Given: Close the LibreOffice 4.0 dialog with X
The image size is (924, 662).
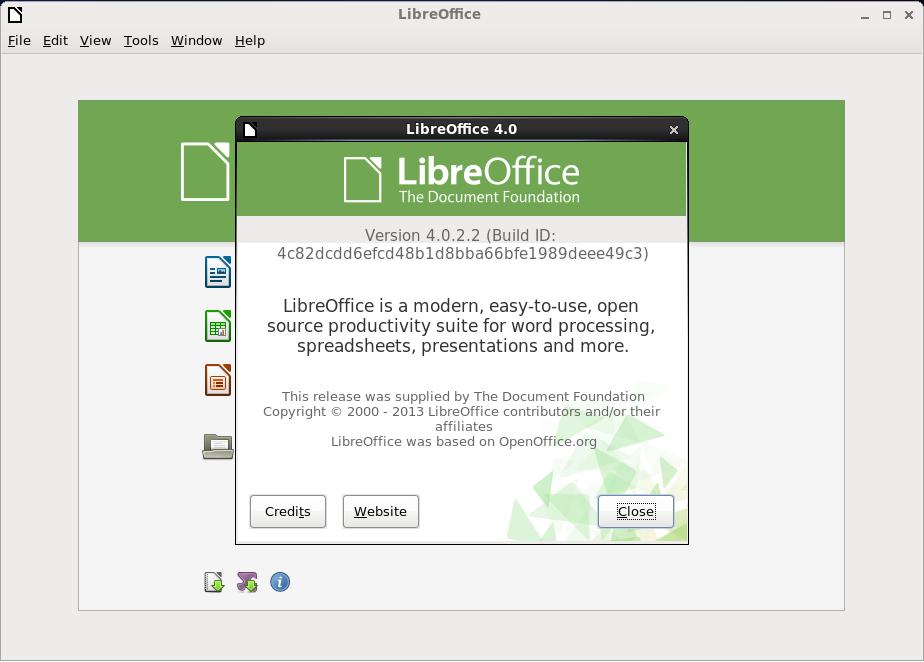Looking at the screenshot, I should (674, 130).
